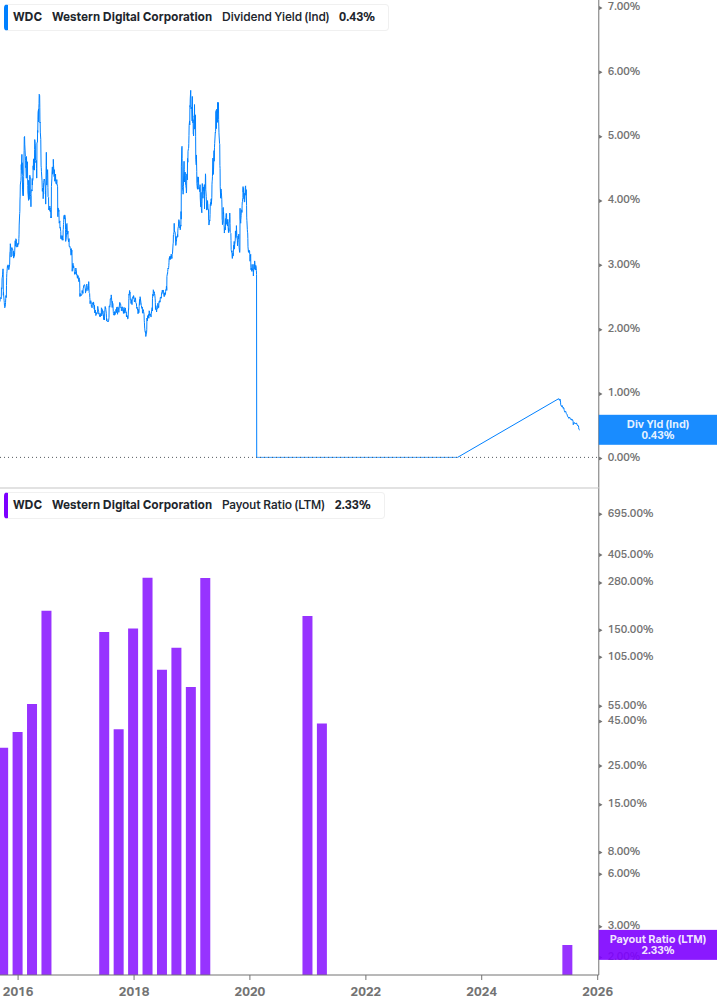
Task: Click the 2024 label on the time axis
Action: [482, 991]
